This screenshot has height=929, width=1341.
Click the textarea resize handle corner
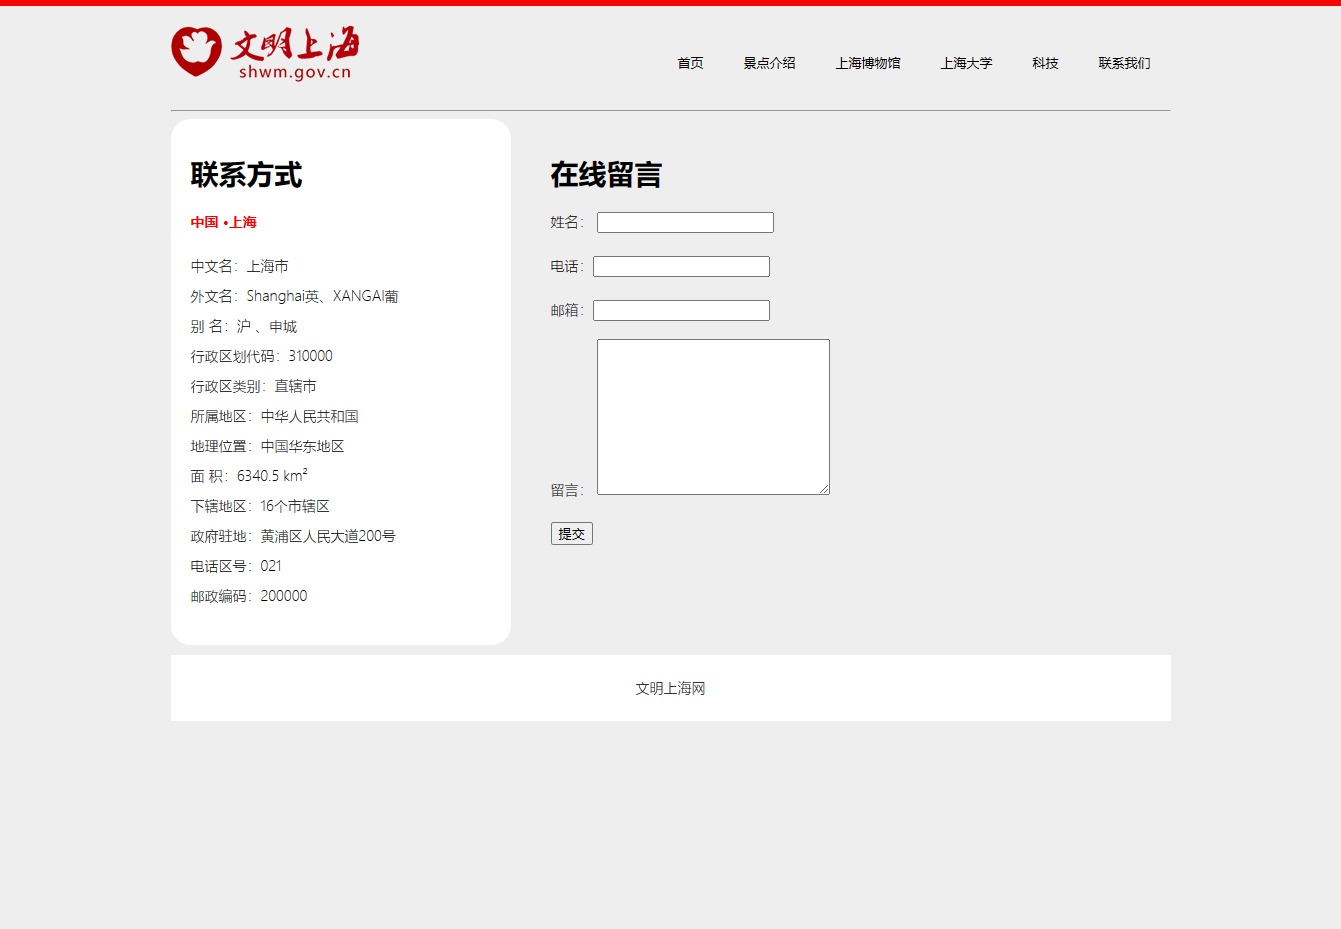824,489
